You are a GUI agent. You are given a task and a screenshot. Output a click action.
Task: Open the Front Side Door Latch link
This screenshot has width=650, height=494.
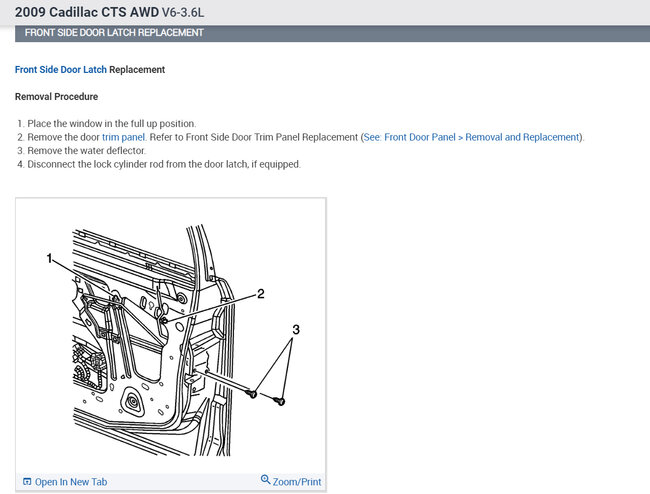coord(61,70)
